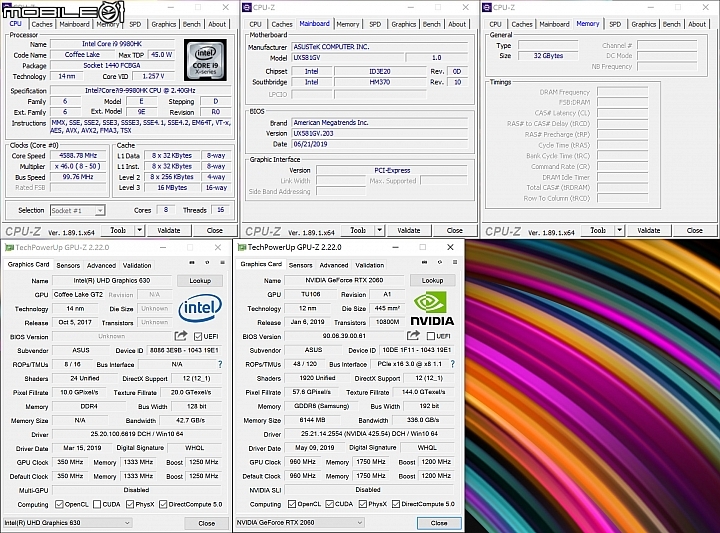Click Tools button in CPU-Z CPU window

(118, 230)
